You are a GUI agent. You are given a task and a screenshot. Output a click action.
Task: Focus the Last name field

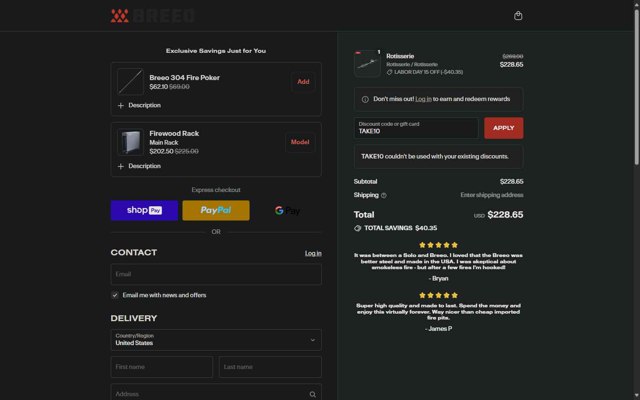[x=270, y=367]
